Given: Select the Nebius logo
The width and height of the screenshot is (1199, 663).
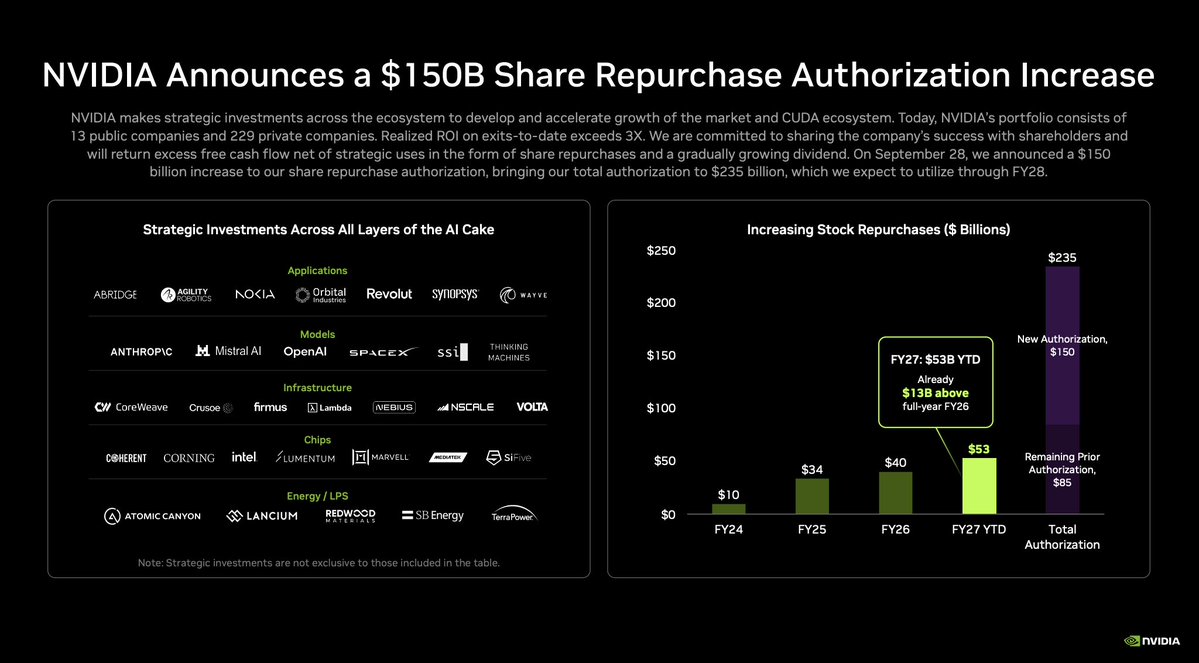Looking at the screenshot, I should pos(394,408).
